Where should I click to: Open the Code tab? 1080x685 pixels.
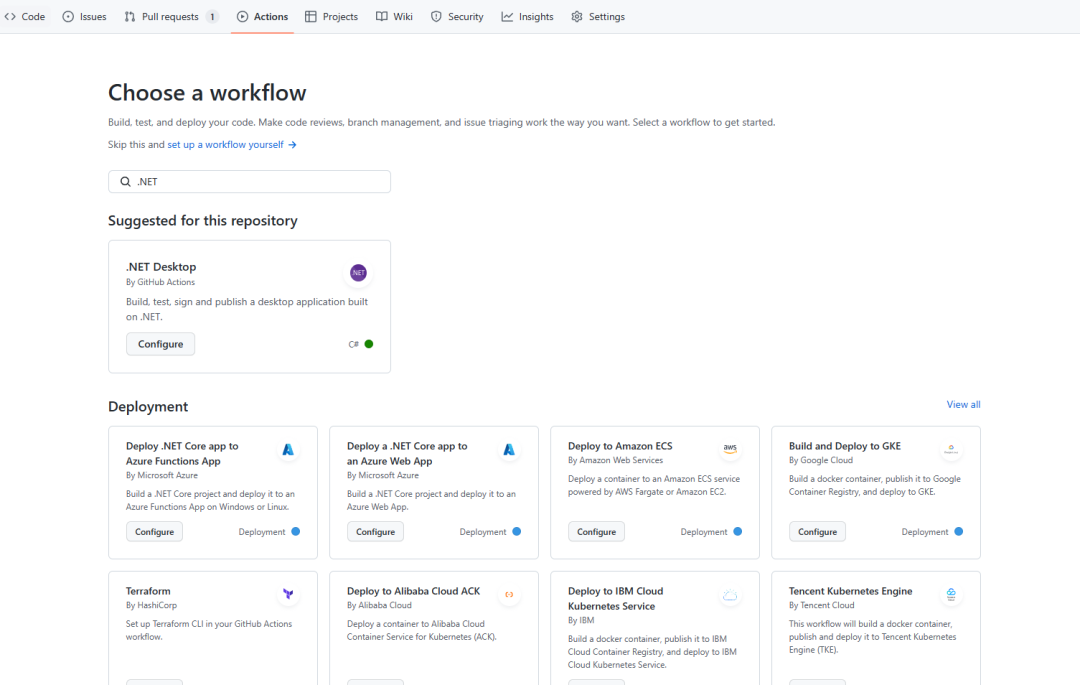pyautogui.click(x=25, y=17)
